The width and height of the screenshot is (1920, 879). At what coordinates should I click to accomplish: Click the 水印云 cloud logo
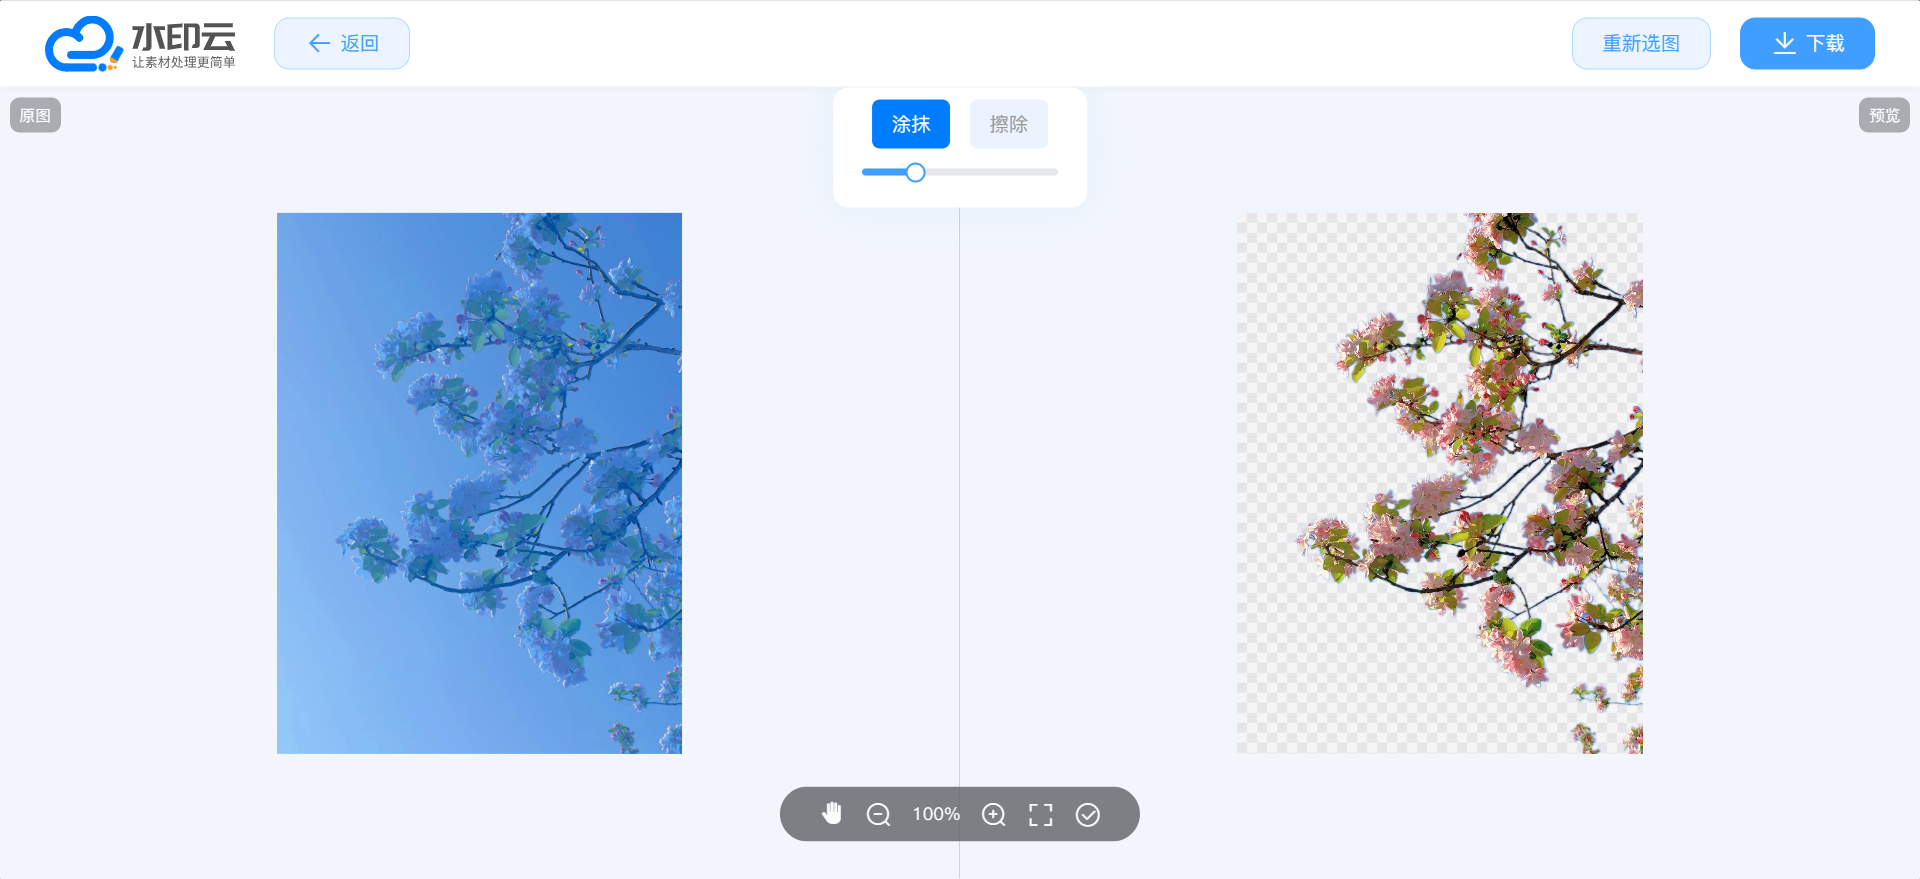coord(140,44)
